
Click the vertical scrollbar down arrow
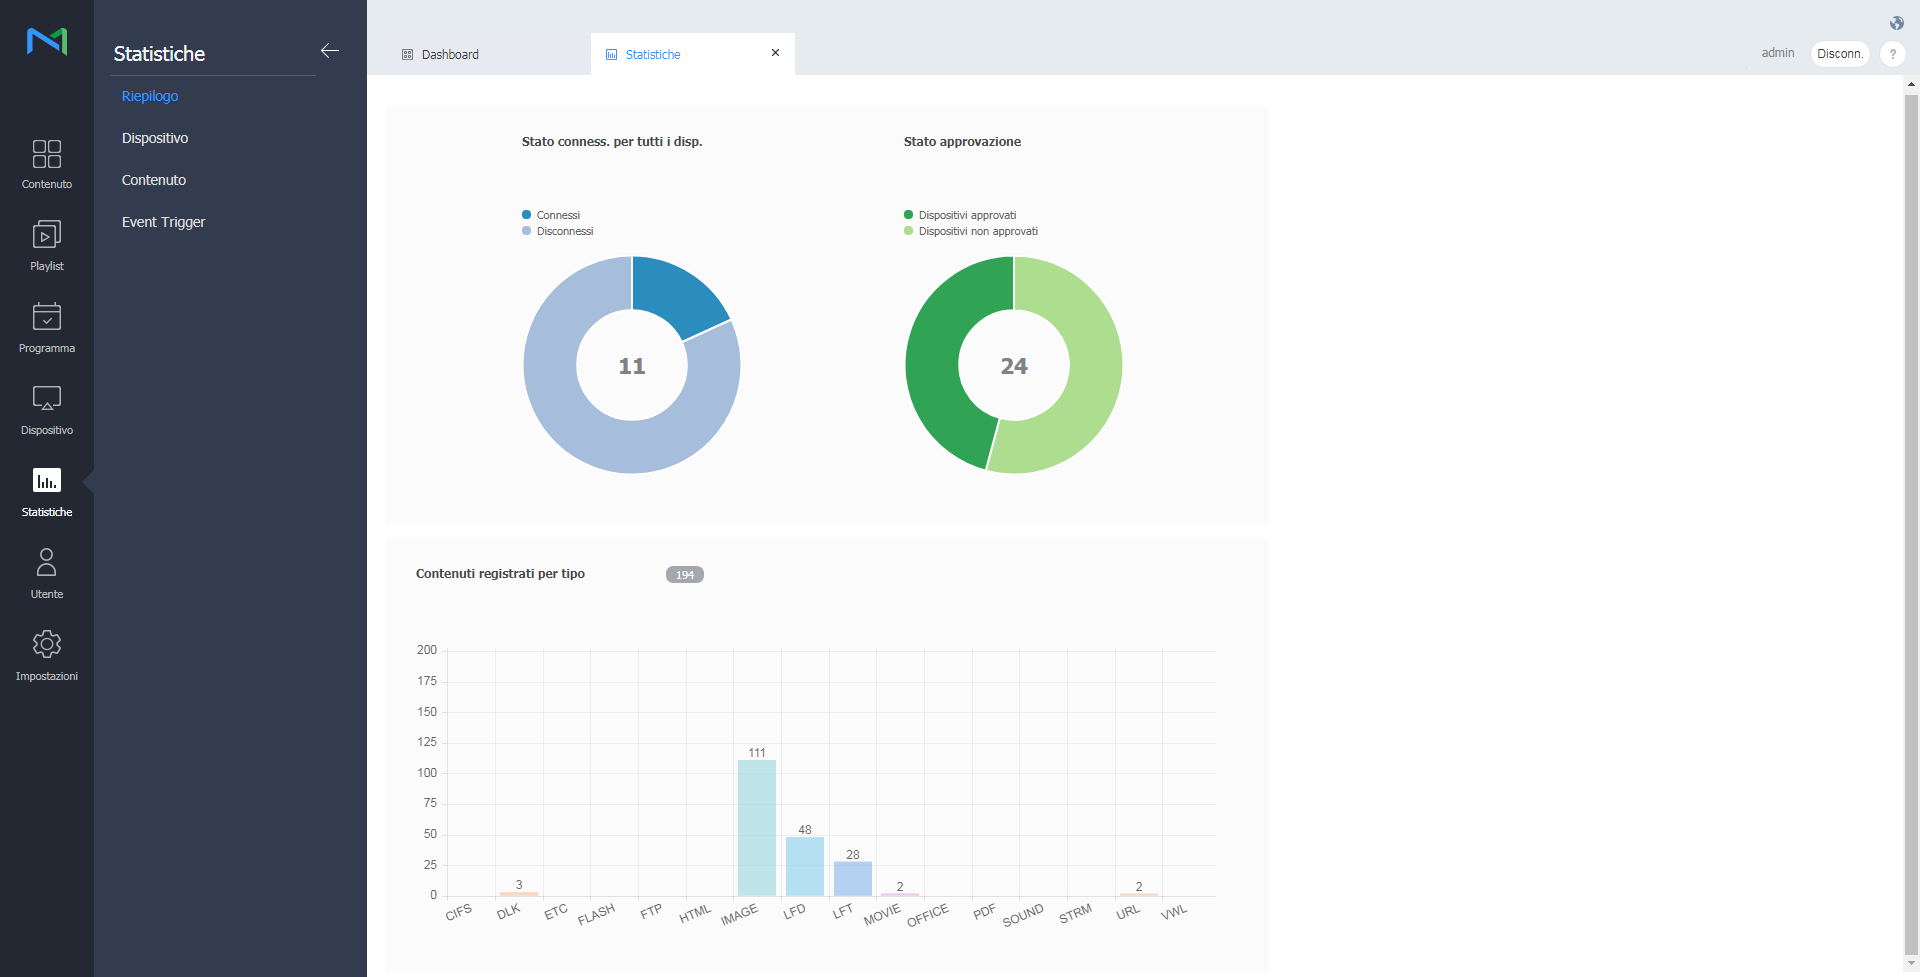pyautogui.click(x=1911, y=963)
